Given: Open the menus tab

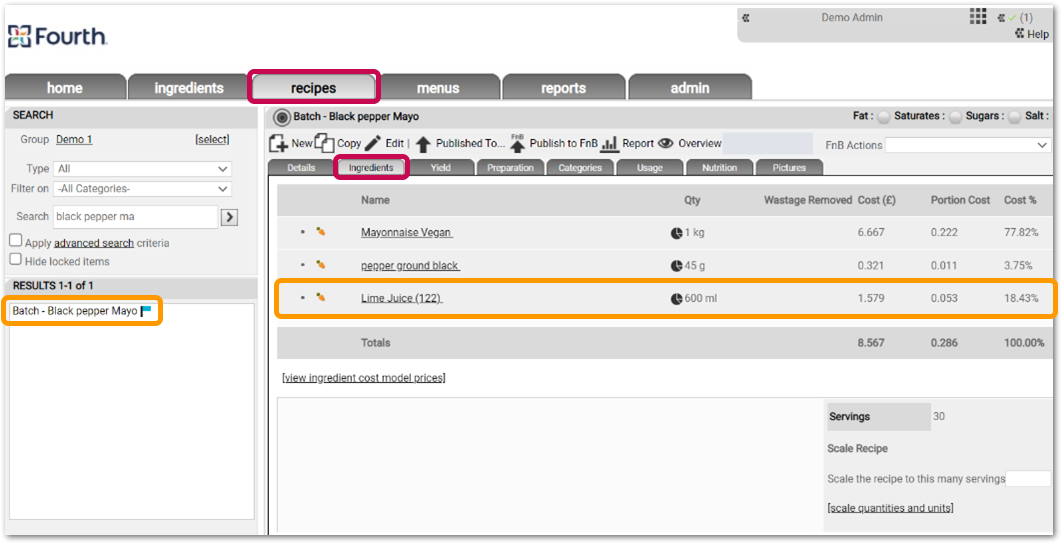Looking at the screenshot, I should point(438,87).
